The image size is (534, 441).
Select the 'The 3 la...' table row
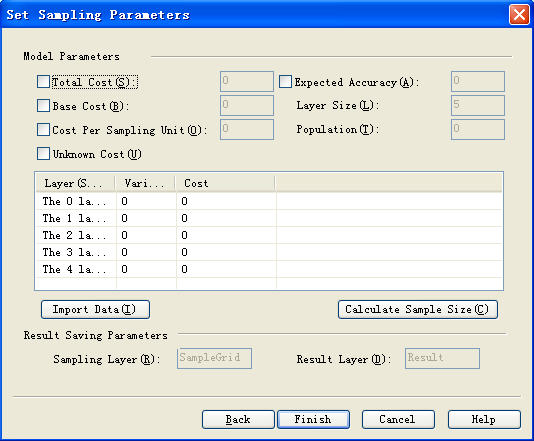269,252
